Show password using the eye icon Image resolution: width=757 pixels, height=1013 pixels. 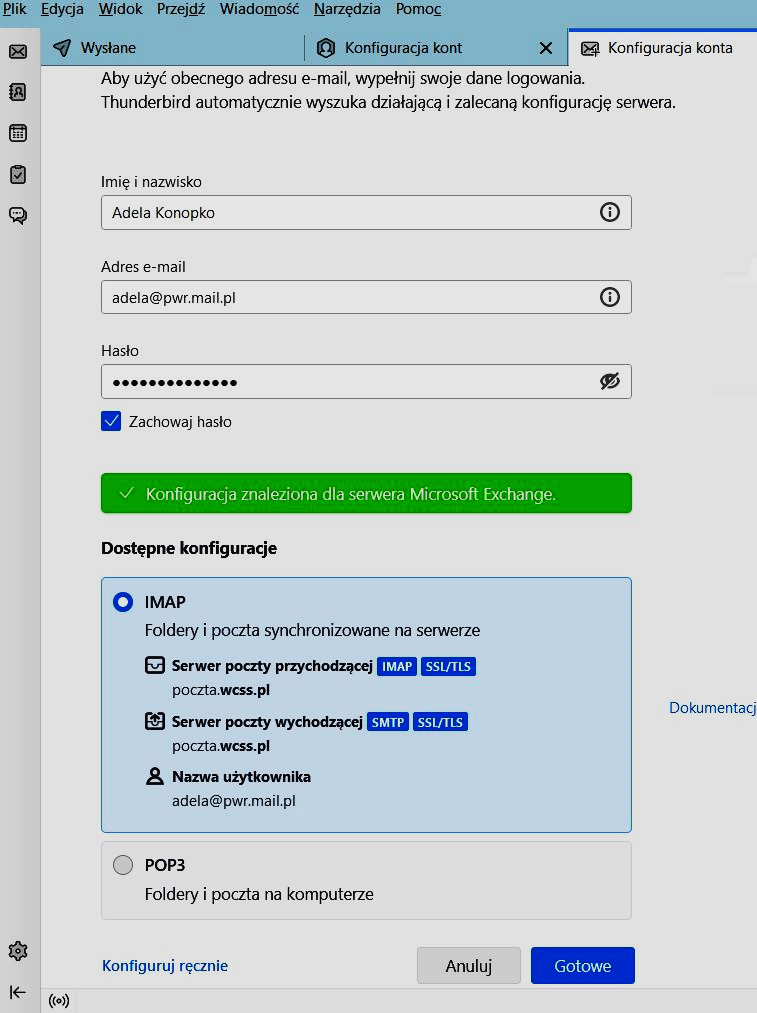click(609, 381)
